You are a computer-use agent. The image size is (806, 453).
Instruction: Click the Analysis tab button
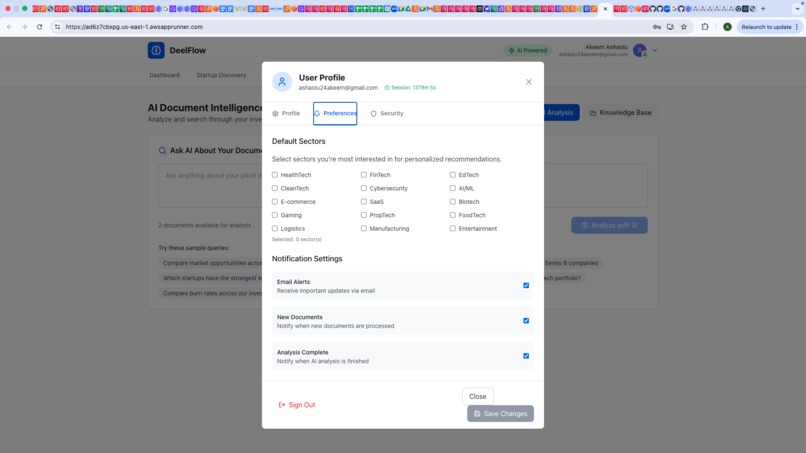click(560, 113)
